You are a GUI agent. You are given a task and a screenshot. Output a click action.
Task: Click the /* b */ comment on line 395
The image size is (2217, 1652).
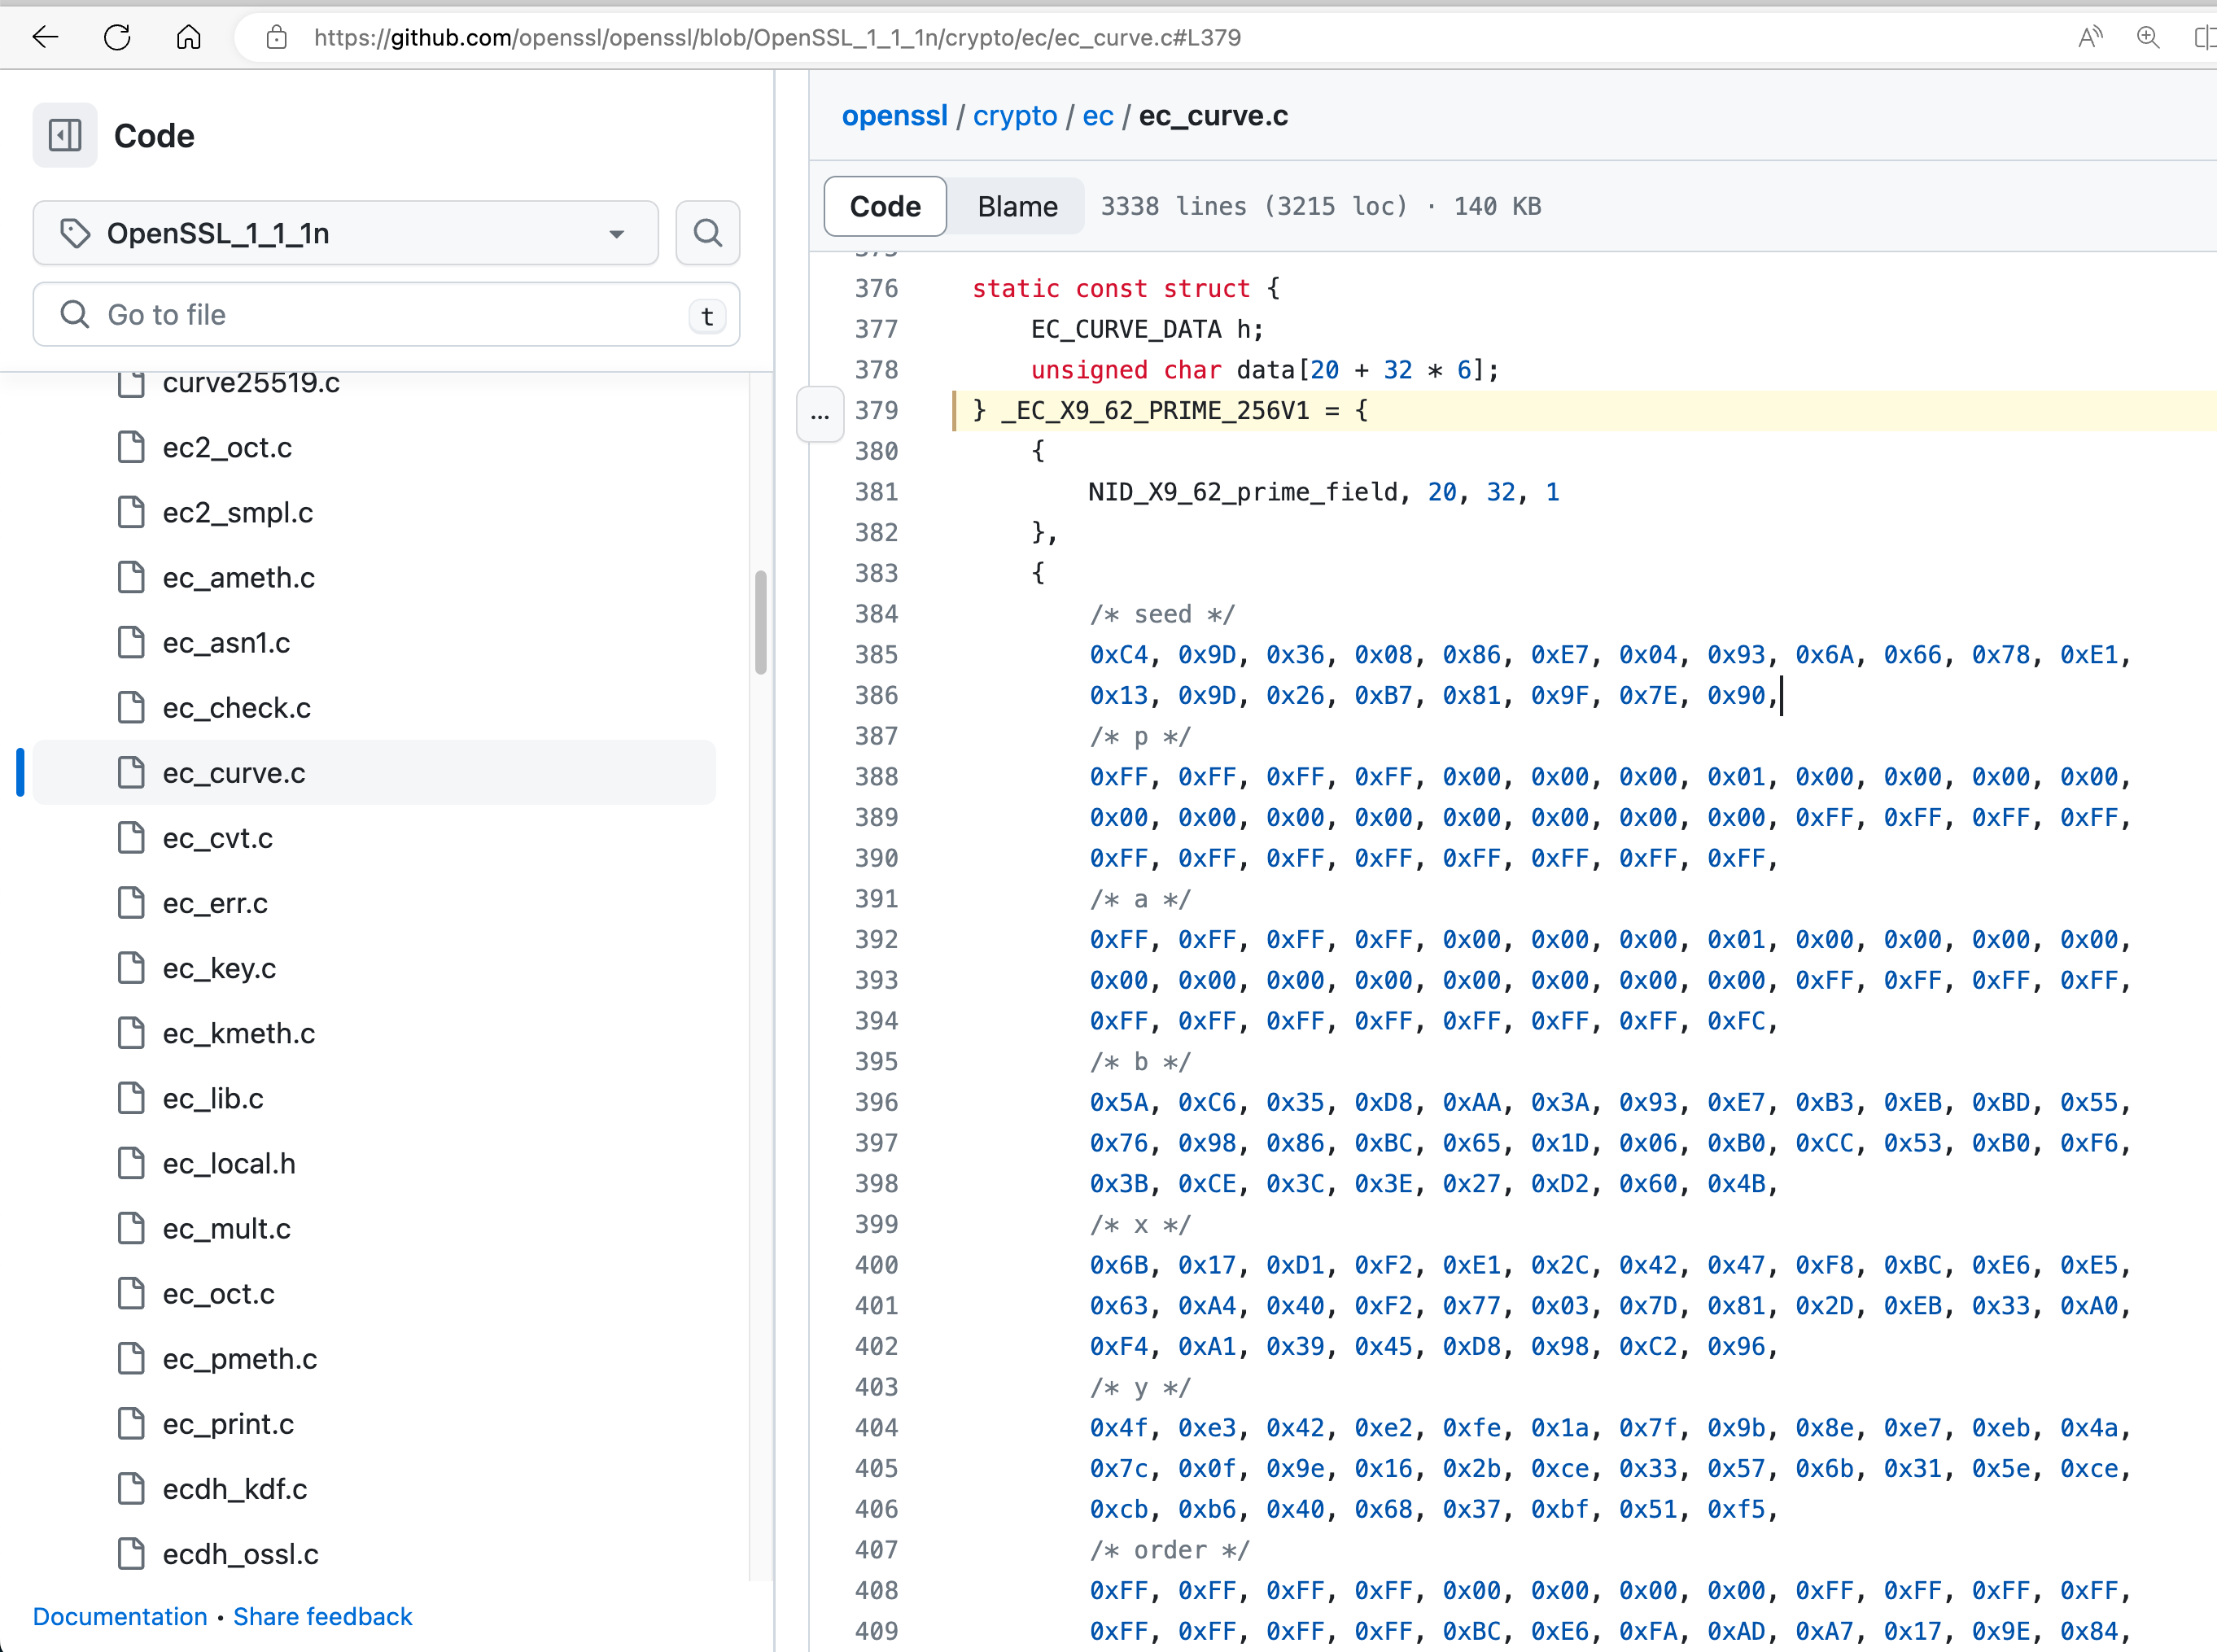pyautogui.click(x=1141, y=1062)
